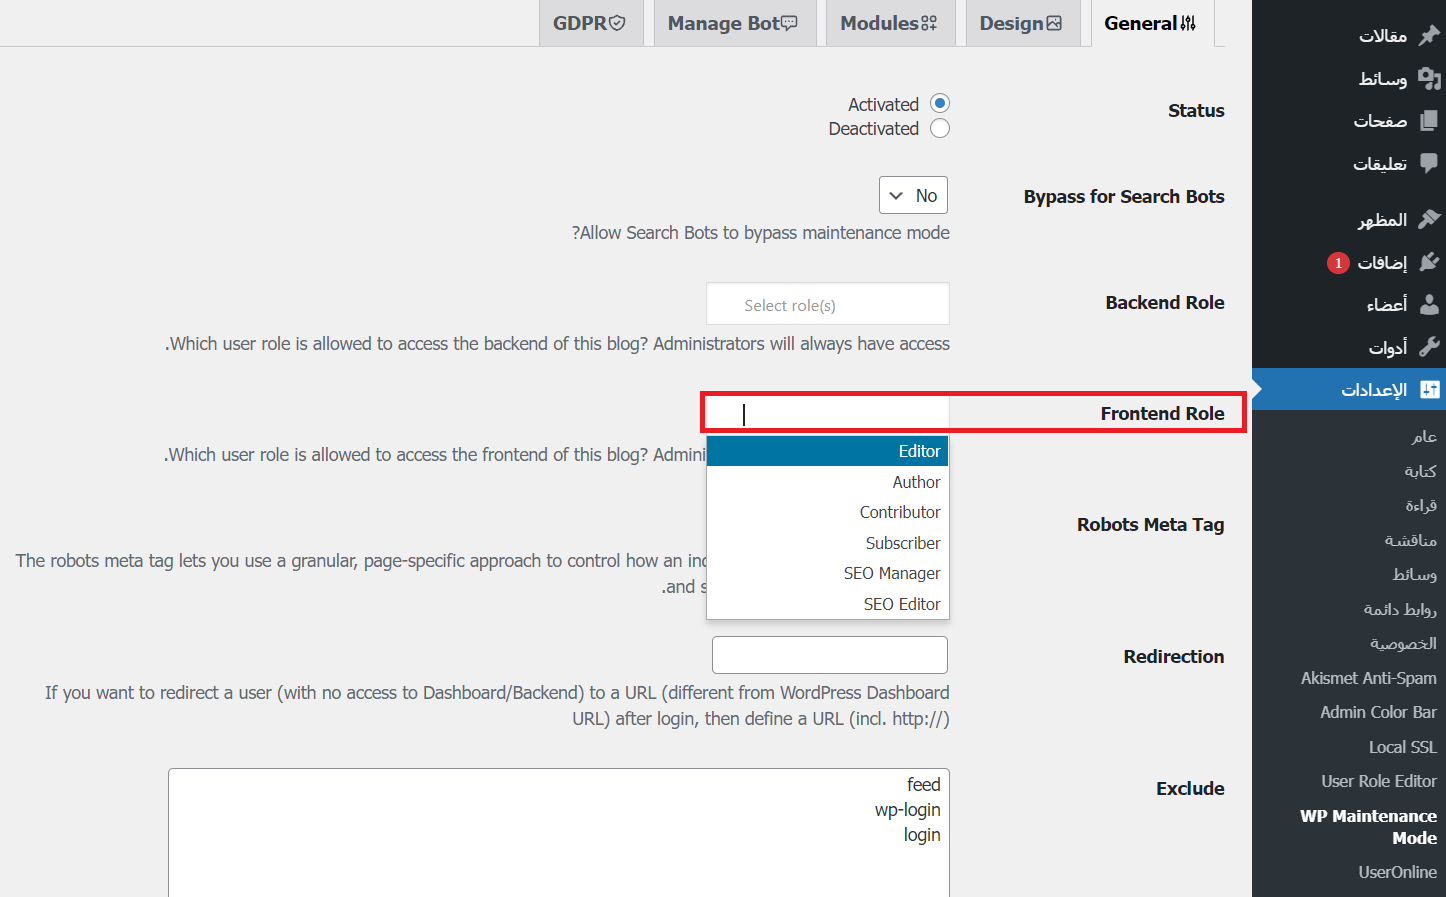Click the Media icon in sidebar
1446x897 pixels.
click(1429, 78)
